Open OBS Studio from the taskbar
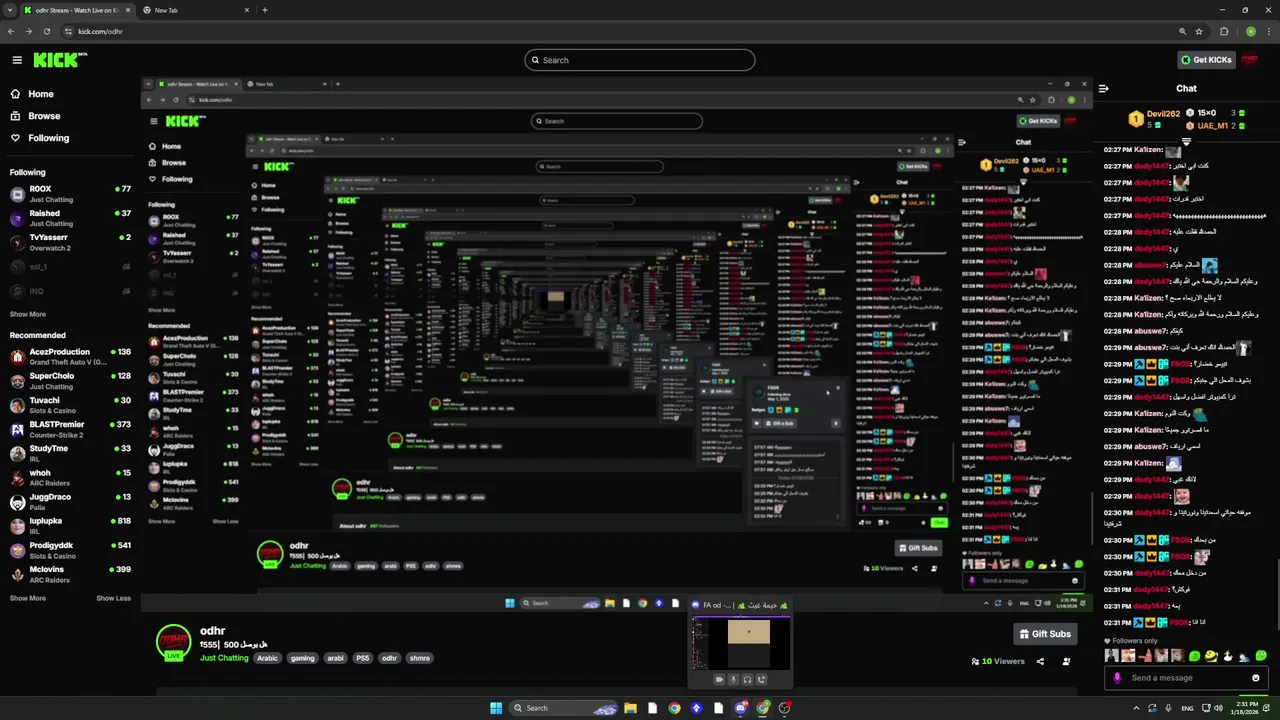This screenshot has width=1280, height=720. 785,708
